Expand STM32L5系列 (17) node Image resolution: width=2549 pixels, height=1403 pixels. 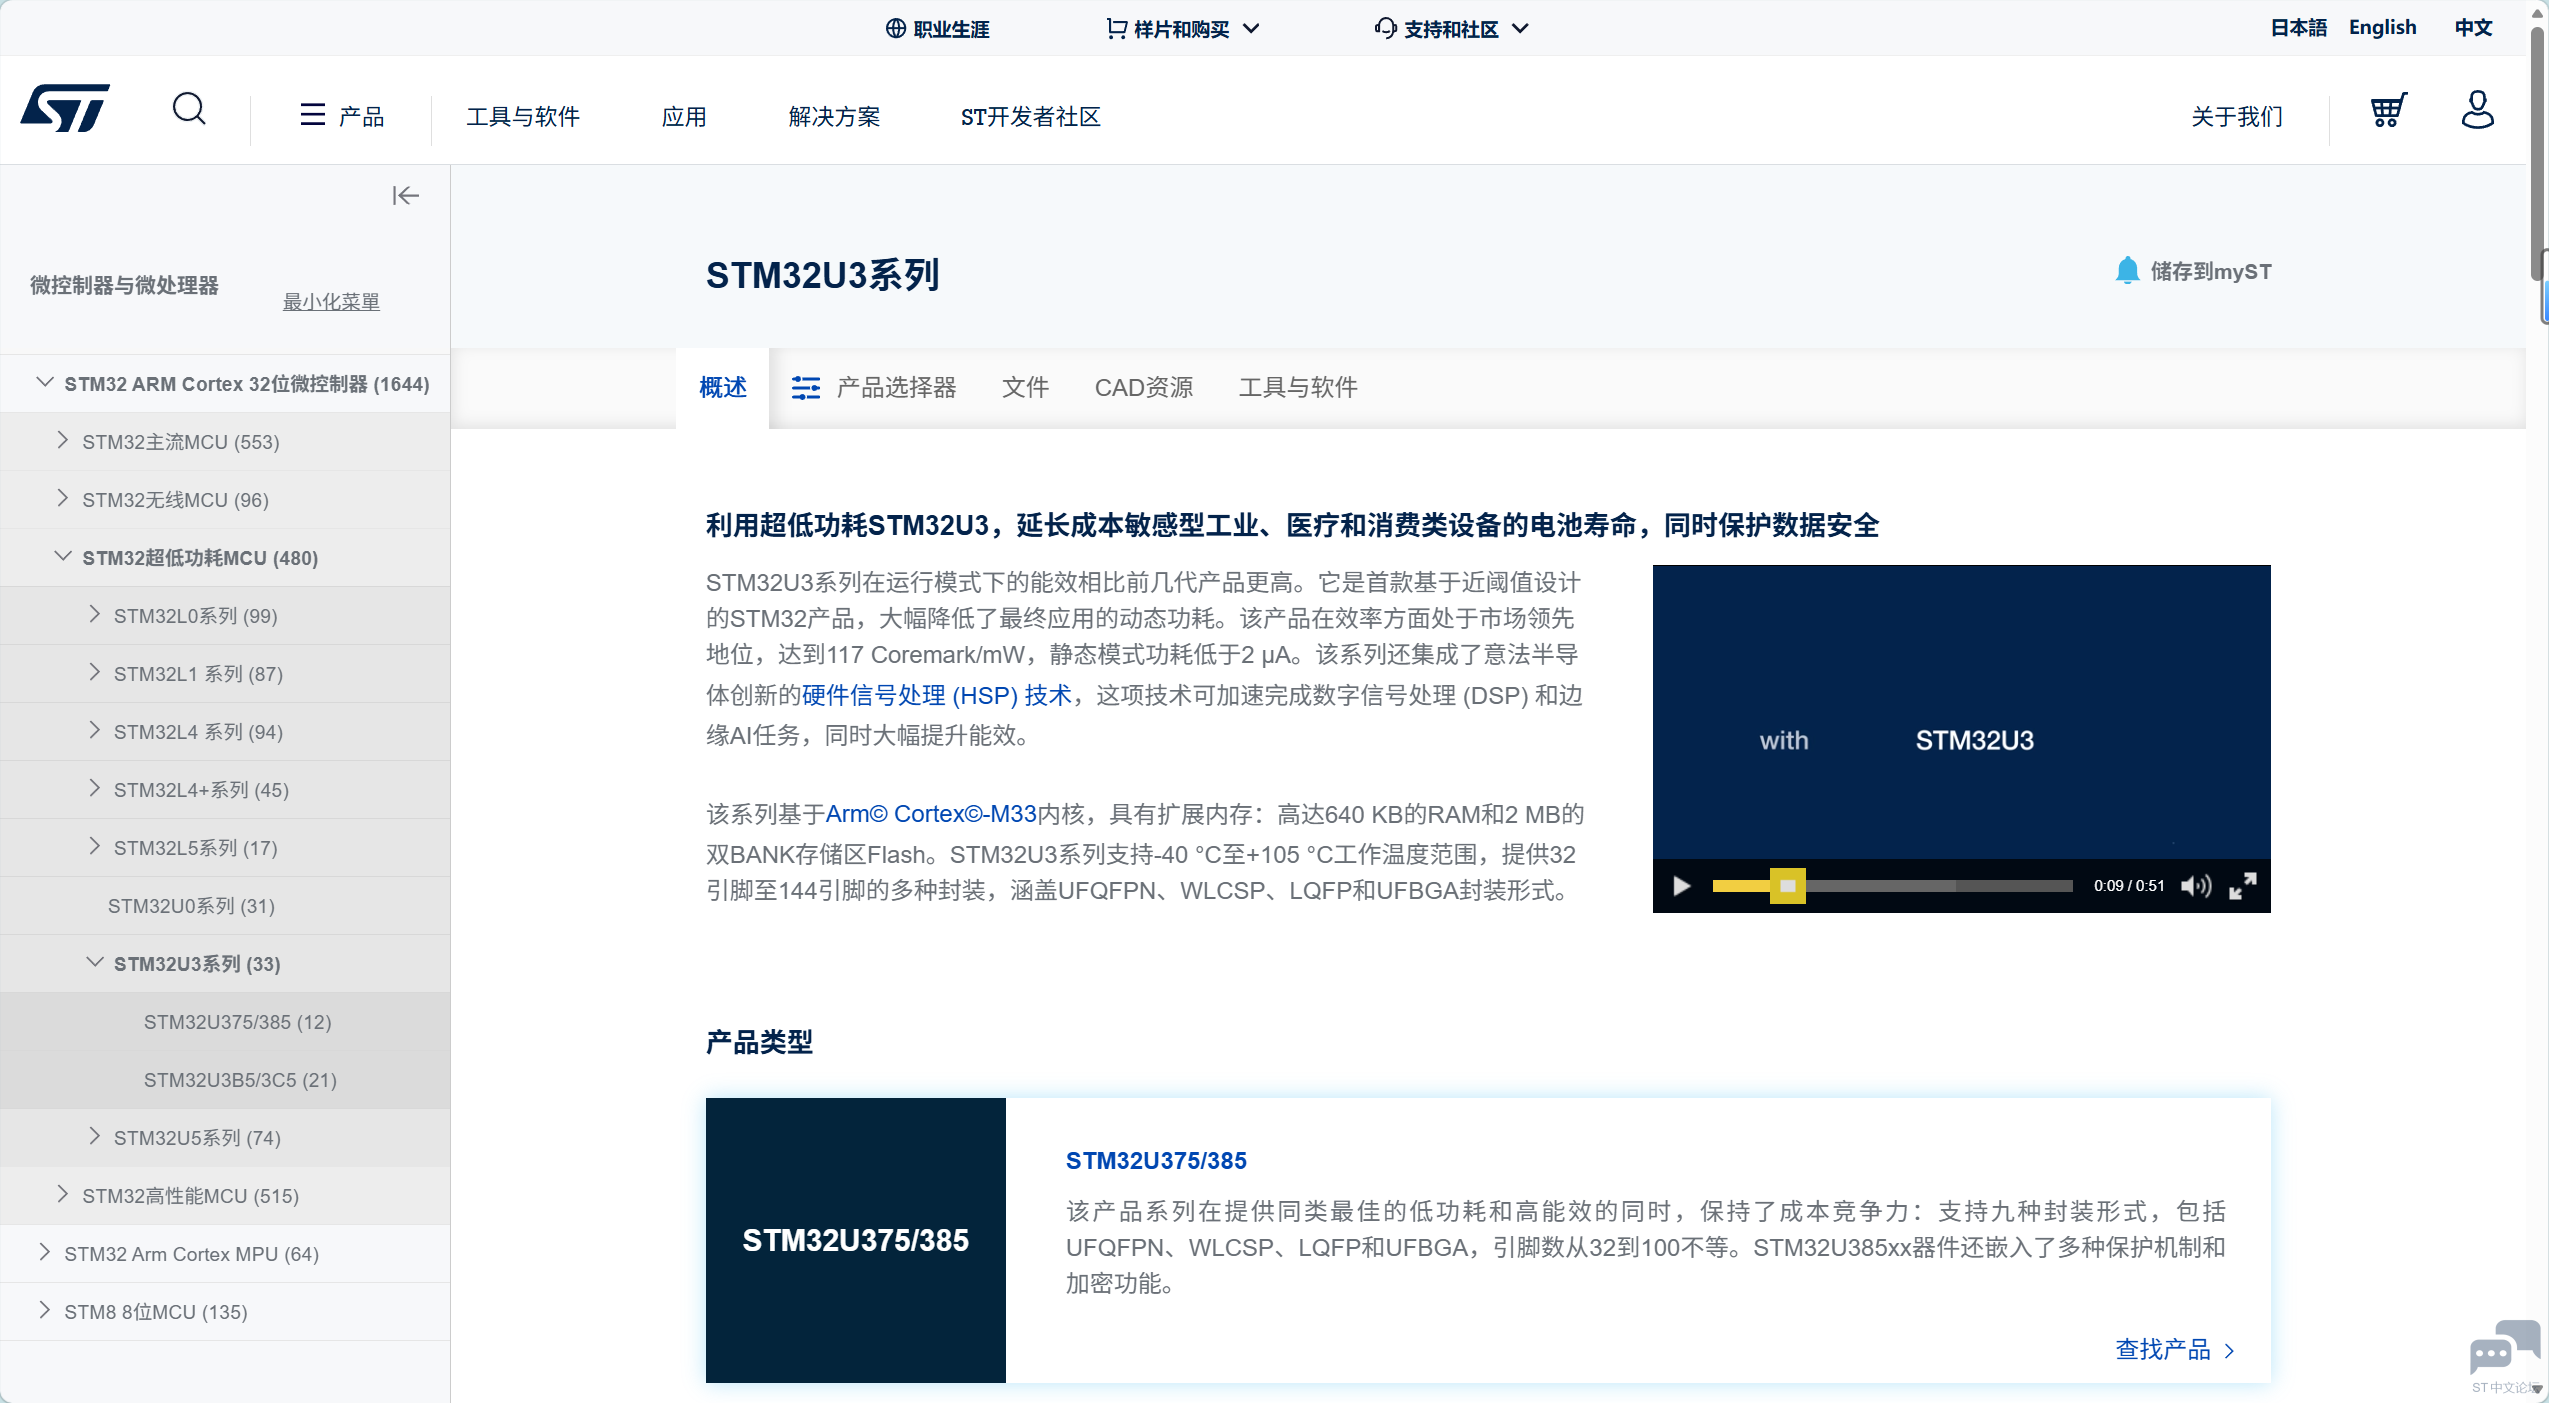tap(94, 846)
